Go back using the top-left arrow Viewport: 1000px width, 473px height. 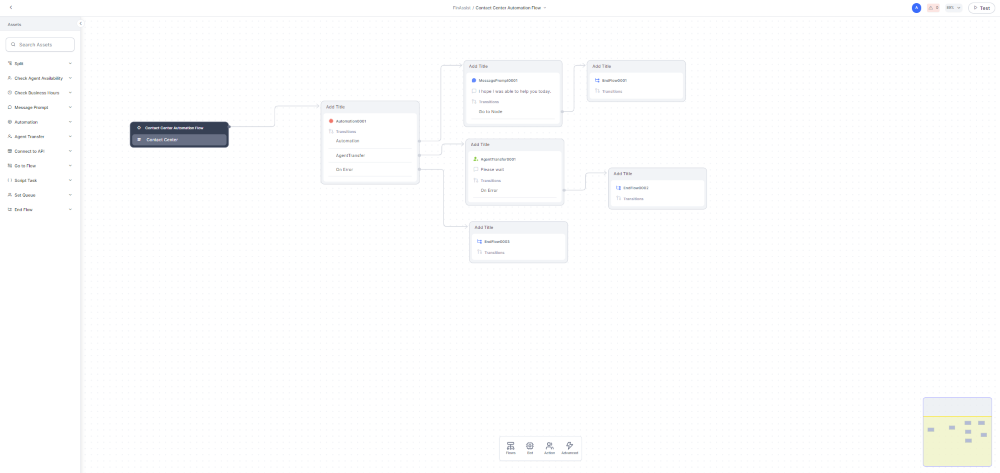coord(11,7)
